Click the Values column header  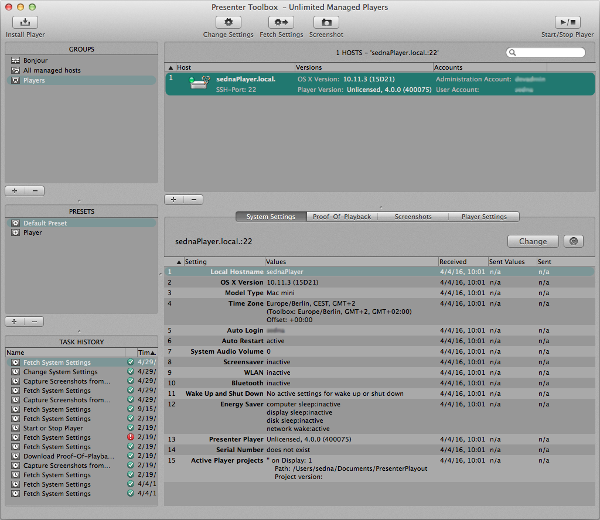[x=351, y=262]
